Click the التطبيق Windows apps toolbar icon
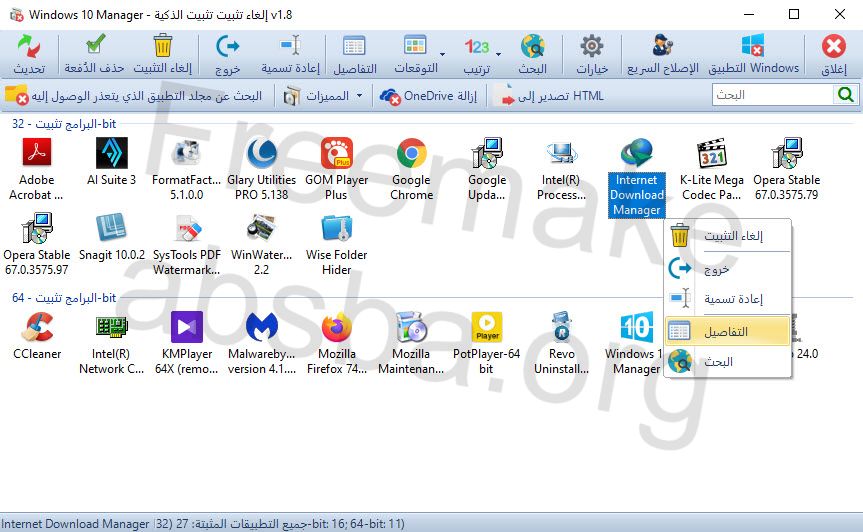This screenshot has height=532, width=863. point(753,45)
